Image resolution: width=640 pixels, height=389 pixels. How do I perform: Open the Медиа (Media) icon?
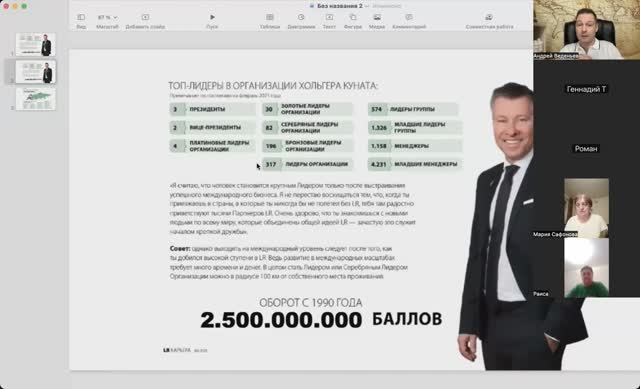pyautogui.click(x=377, y=17)
